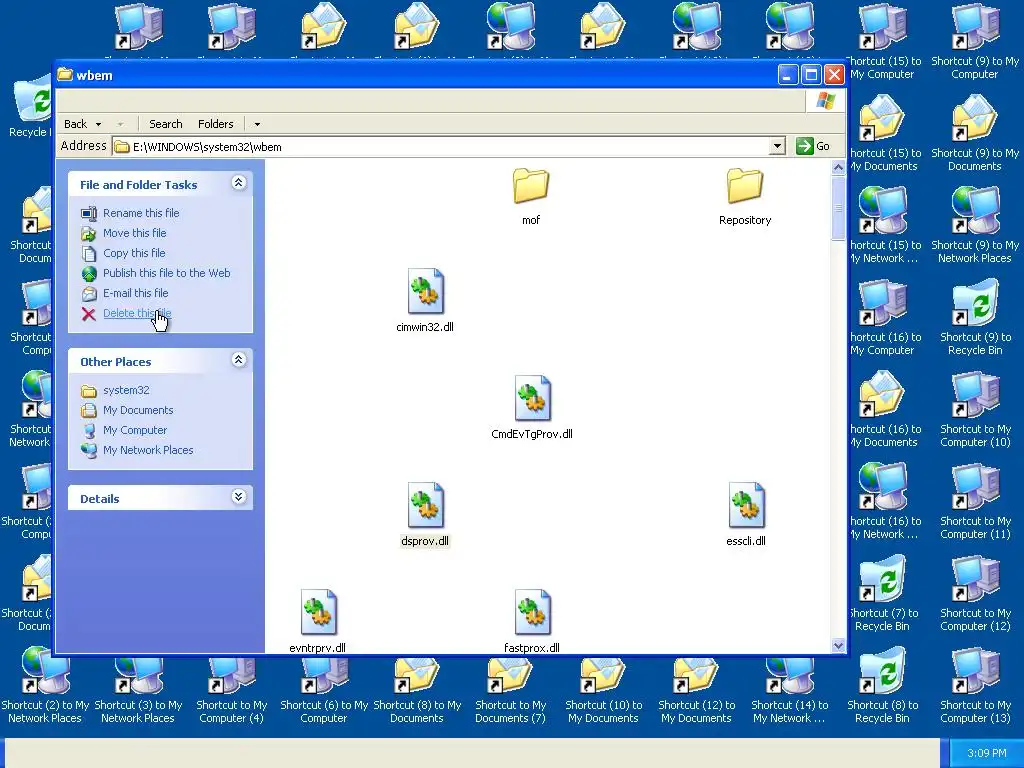Click the Publish to Web globe icon
The image size is (1024, 768).
click(89, 274)
